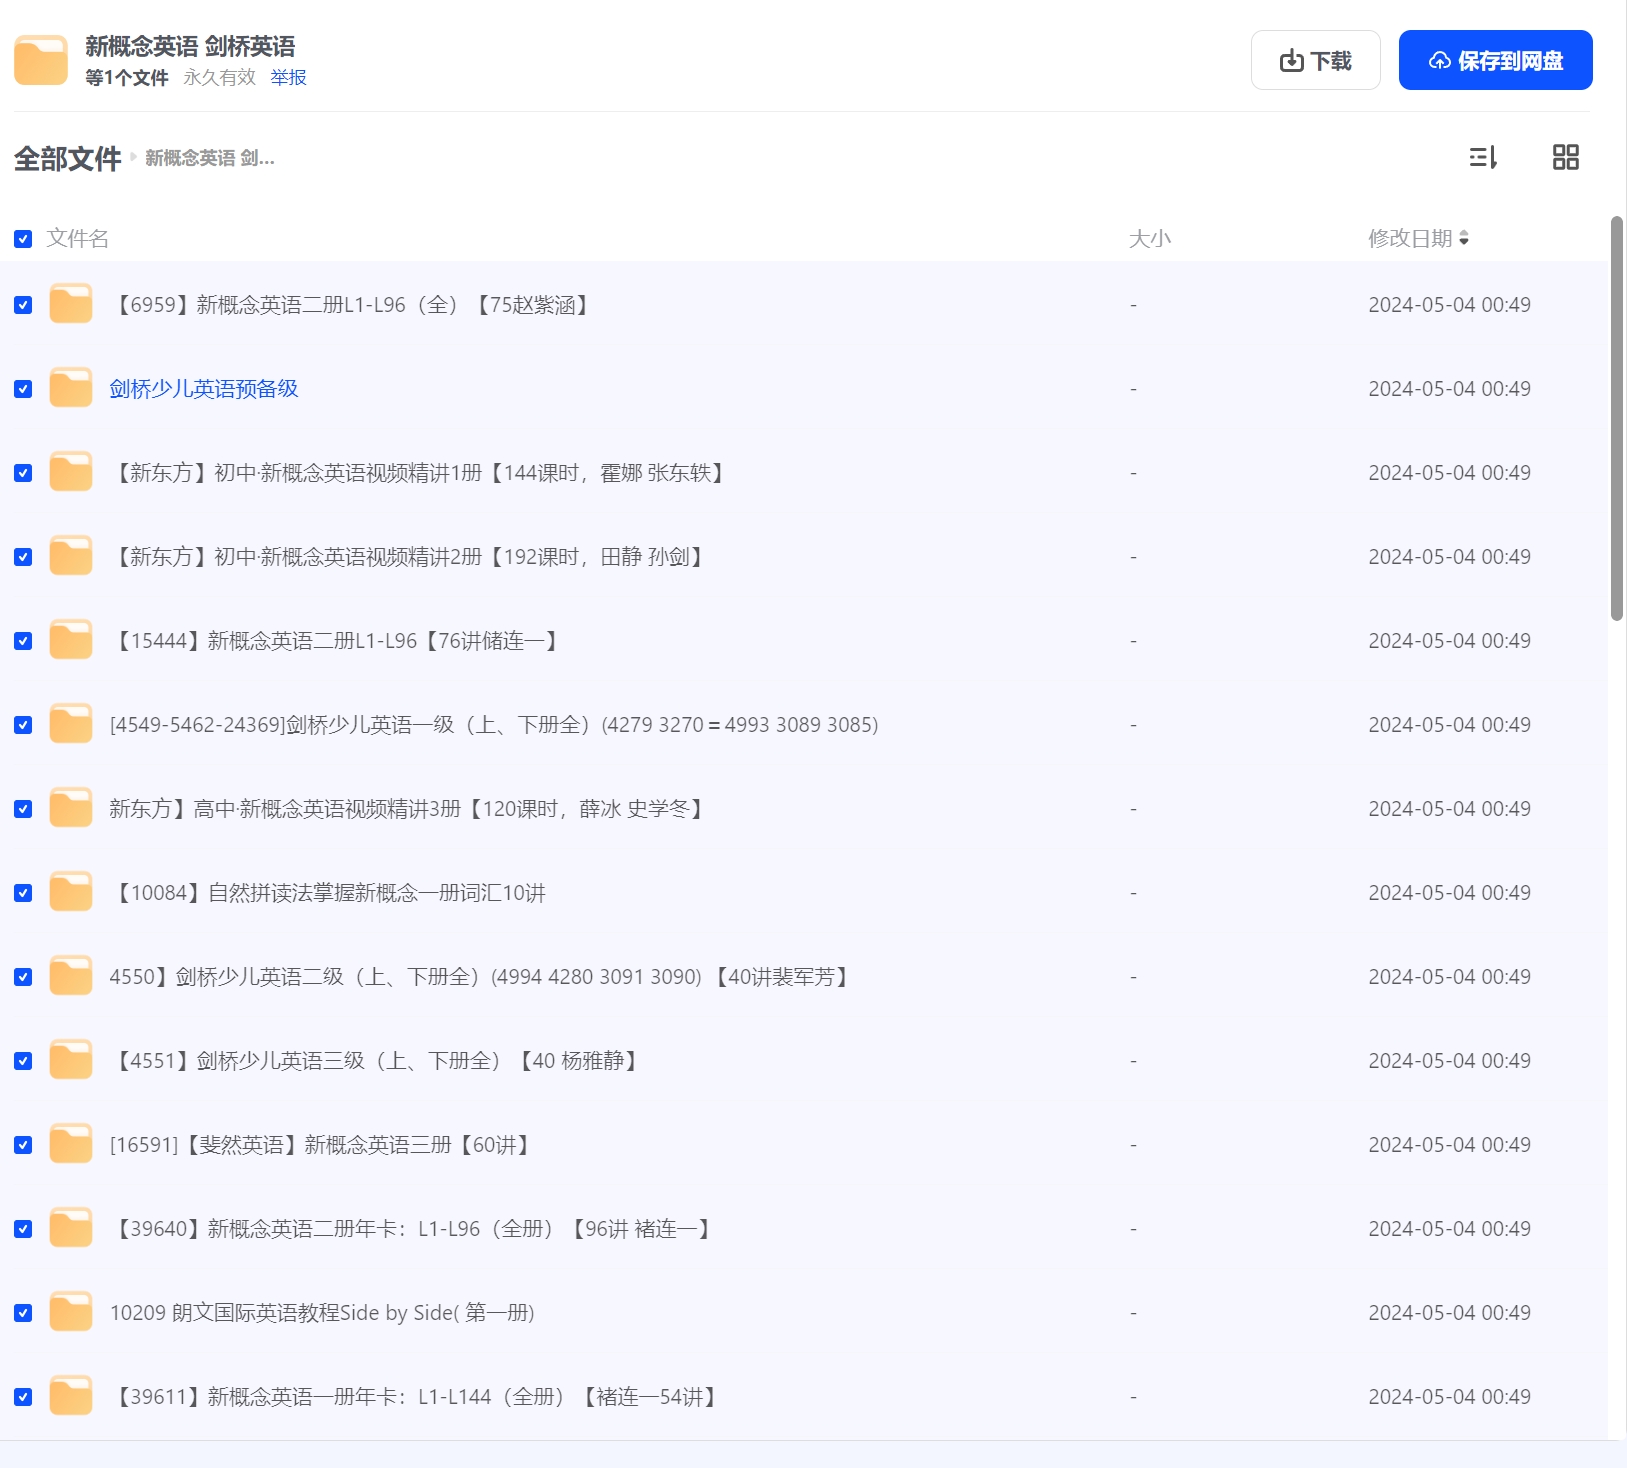Switch to grid view icon
1627x1468 pixels.
tap(1565, 157)
